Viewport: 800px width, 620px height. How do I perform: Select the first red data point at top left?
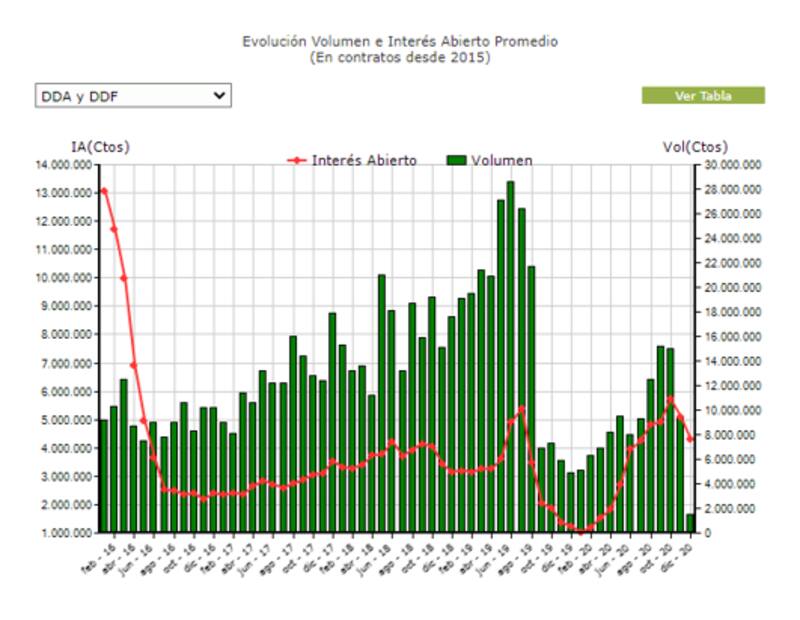pyautogui.click(x=104, y=191)
